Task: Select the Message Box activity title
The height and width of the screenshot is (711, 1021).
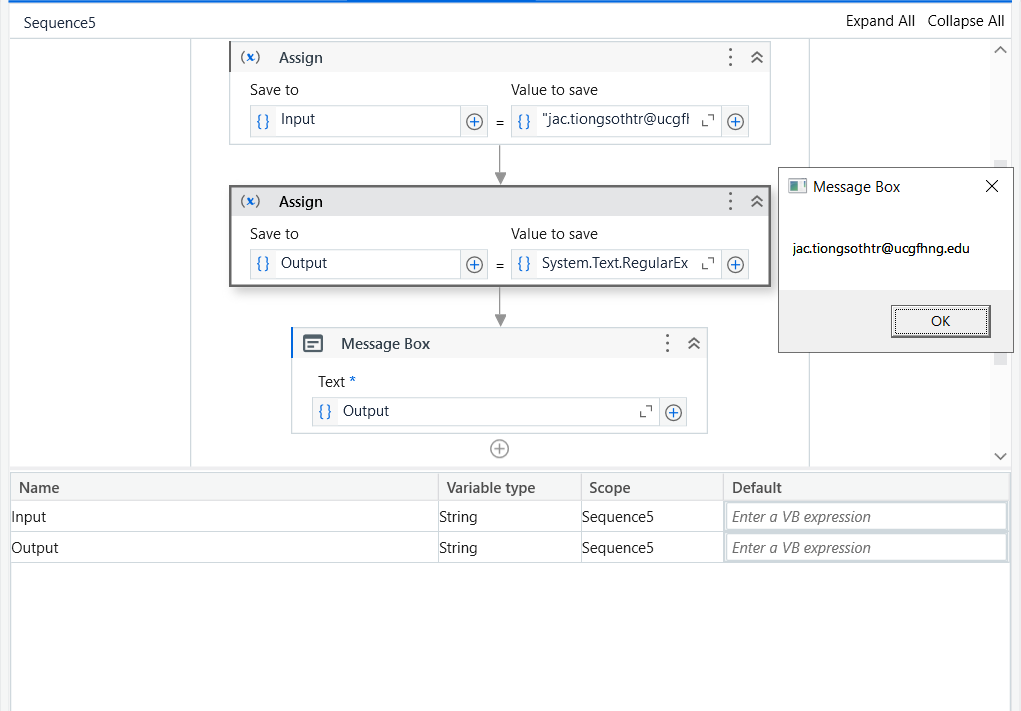Action: [385, 343]
